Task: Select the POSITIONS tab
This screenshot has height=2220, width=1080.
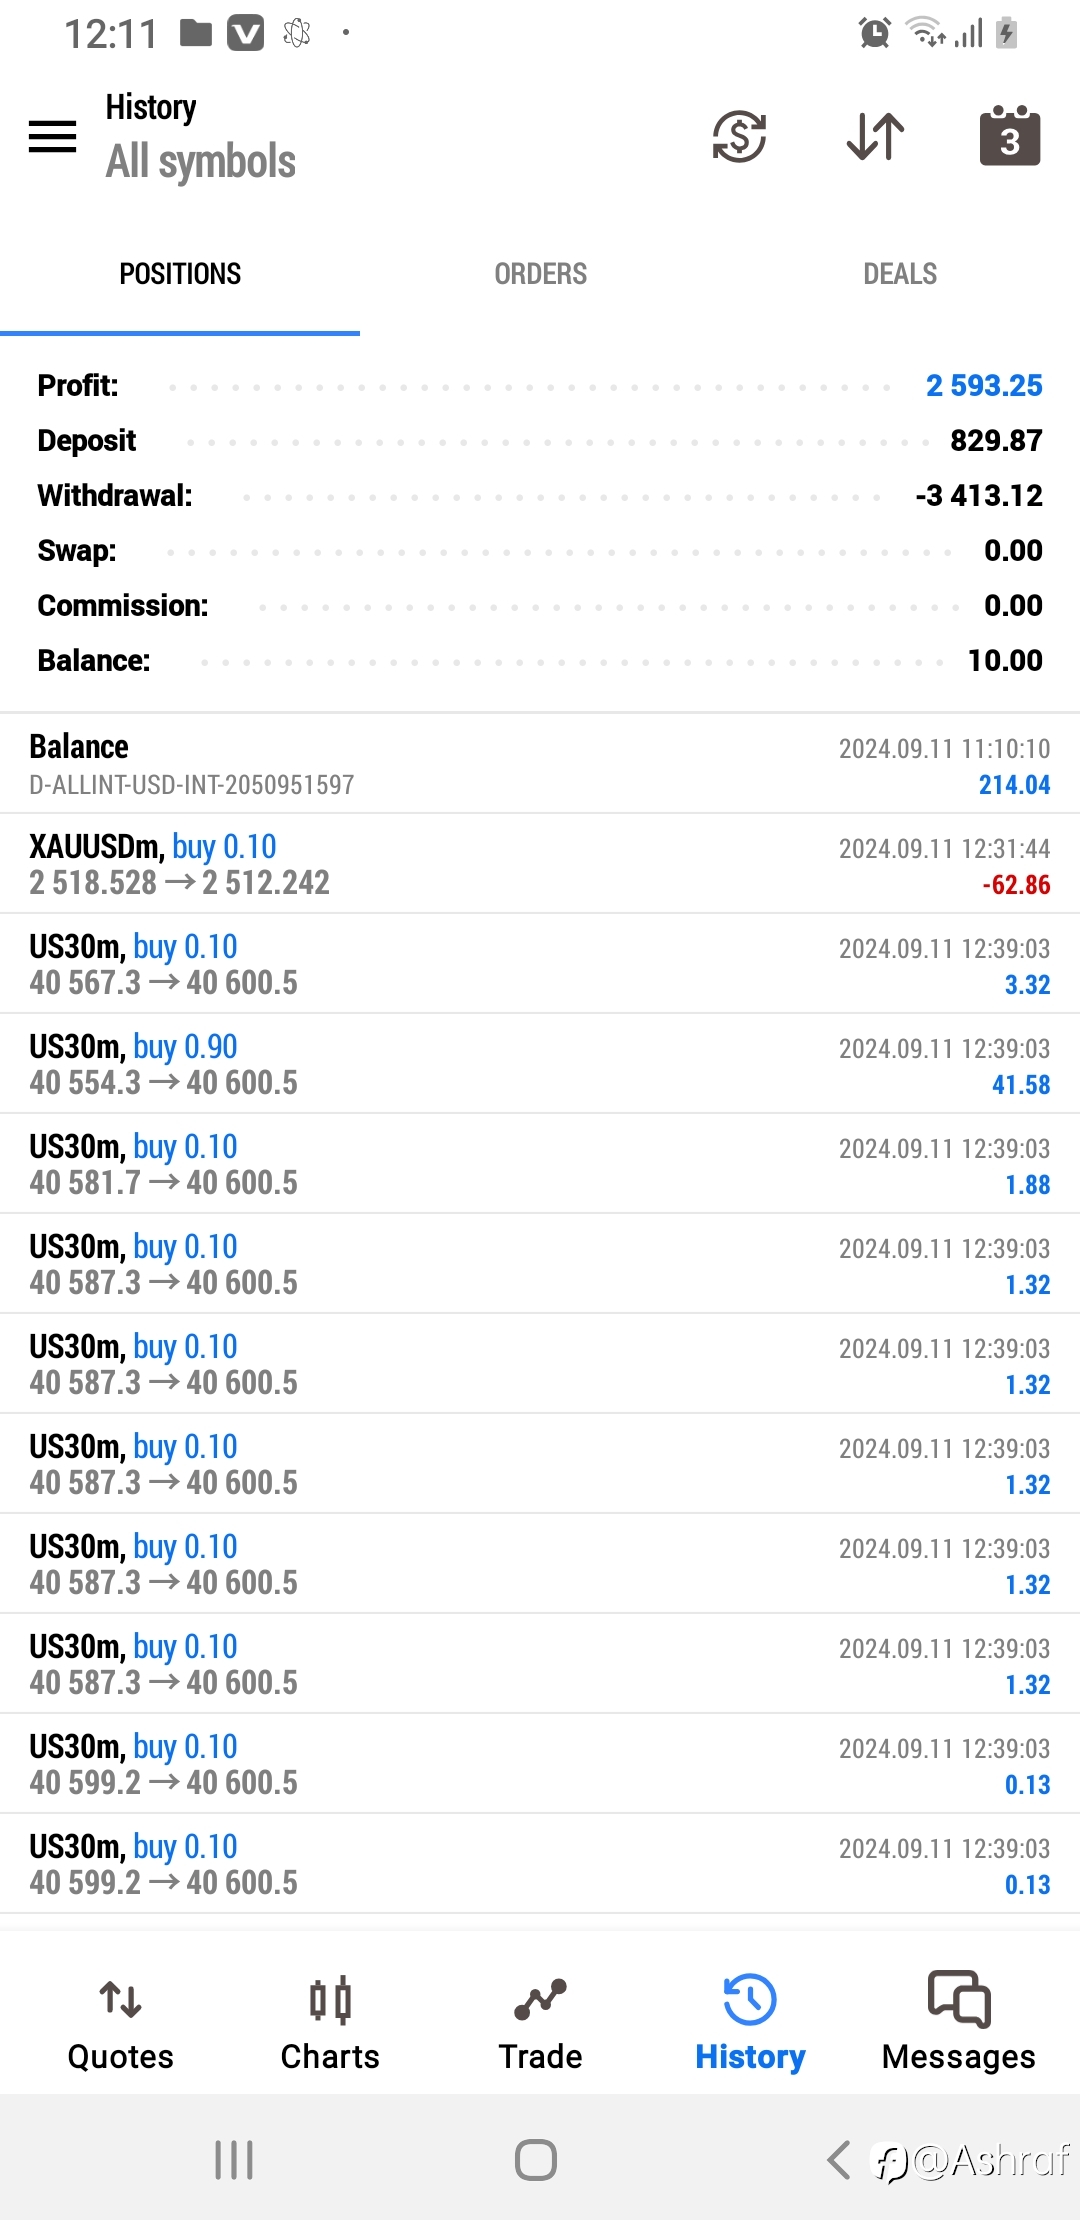Action: [x=180, y=274]
